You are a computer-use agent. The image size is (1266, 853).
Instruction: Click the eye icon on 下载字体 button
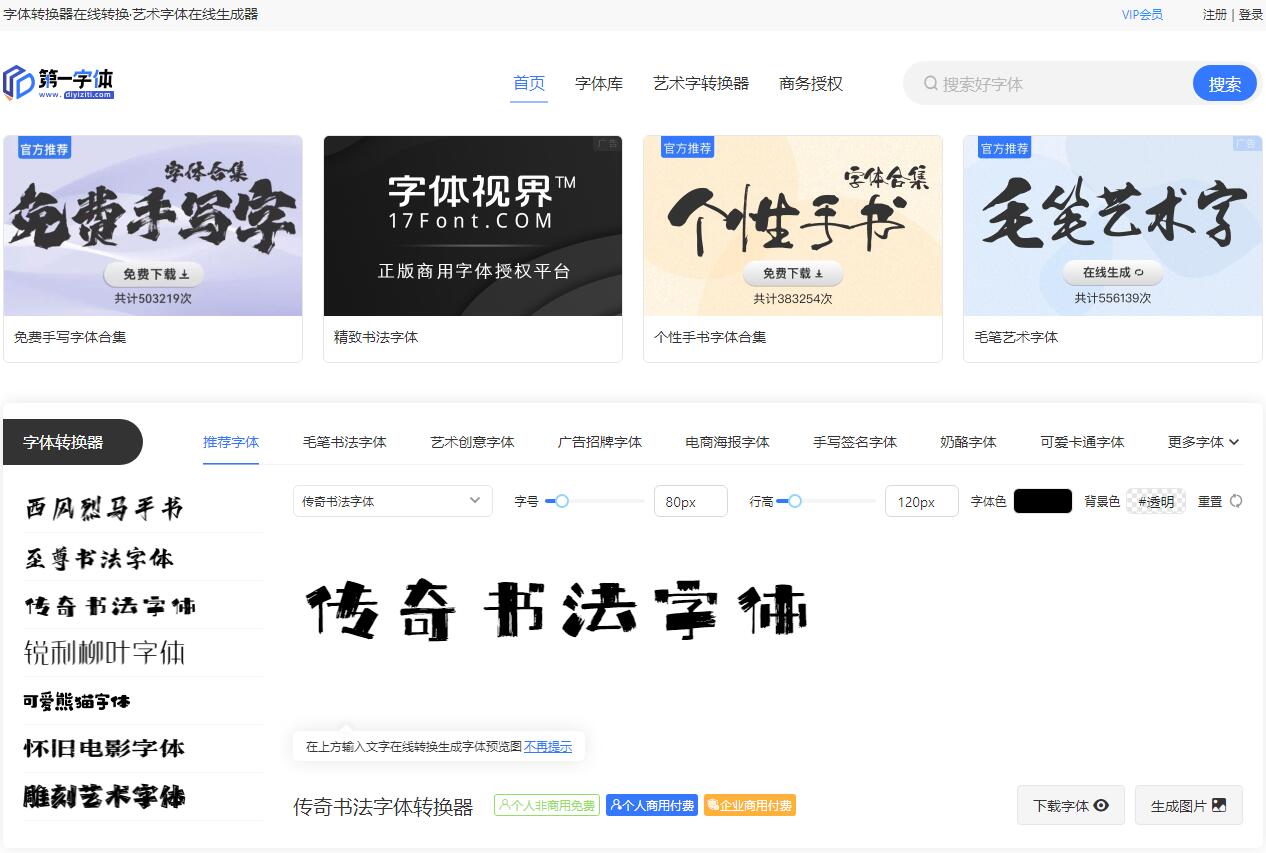tap(1101, 805)
